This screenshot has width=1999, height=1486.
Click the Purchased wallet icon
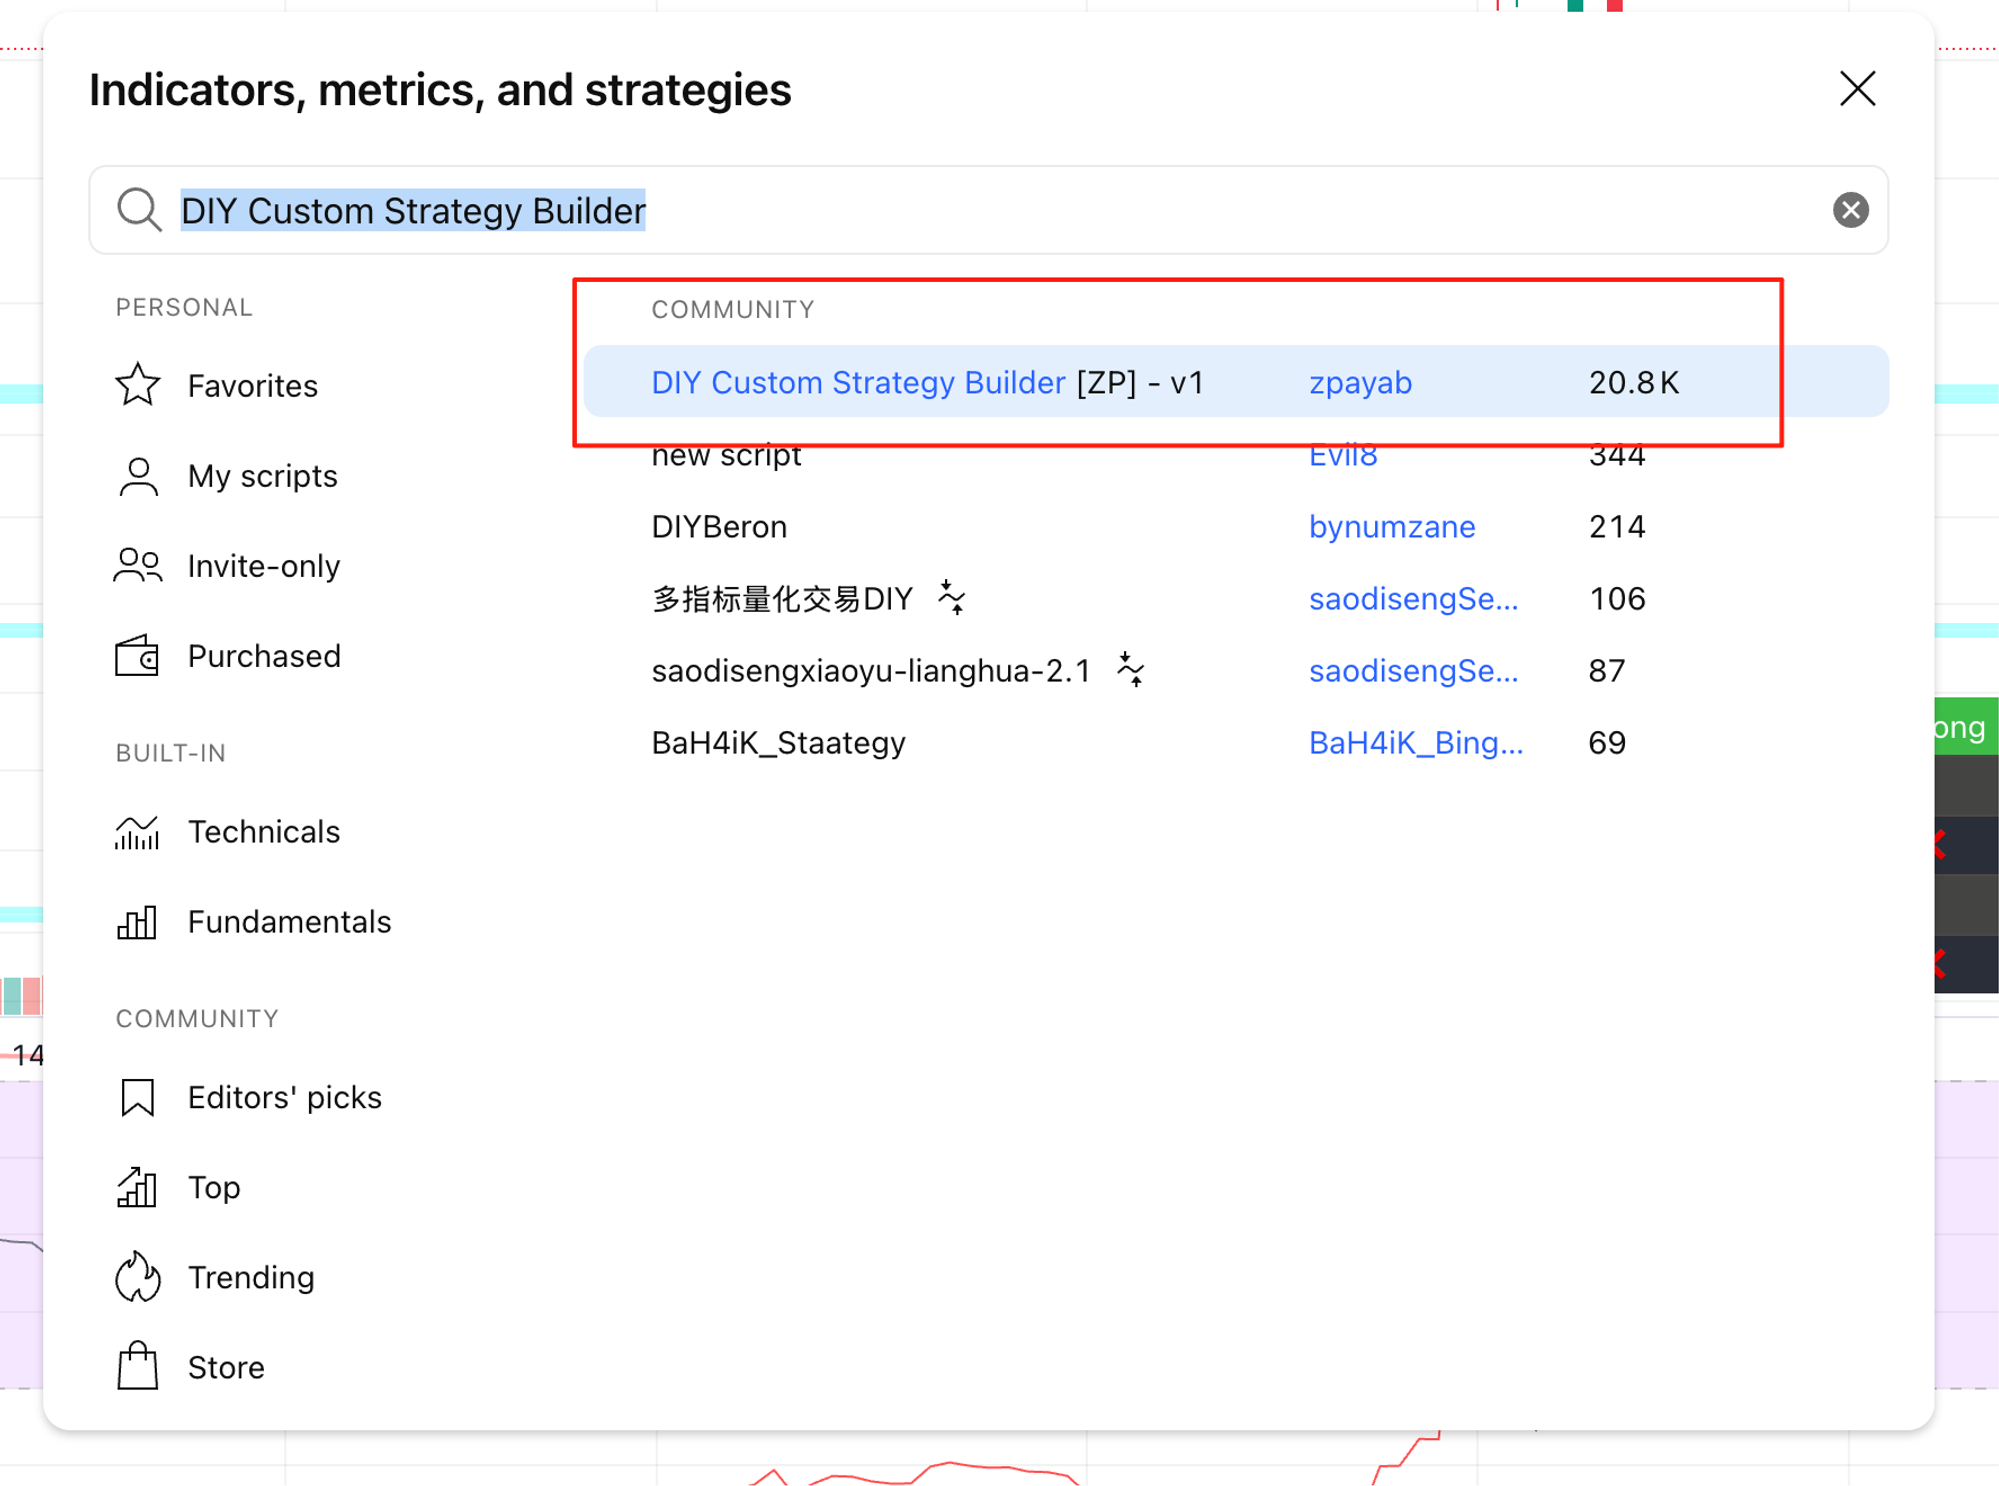[137, 656]
